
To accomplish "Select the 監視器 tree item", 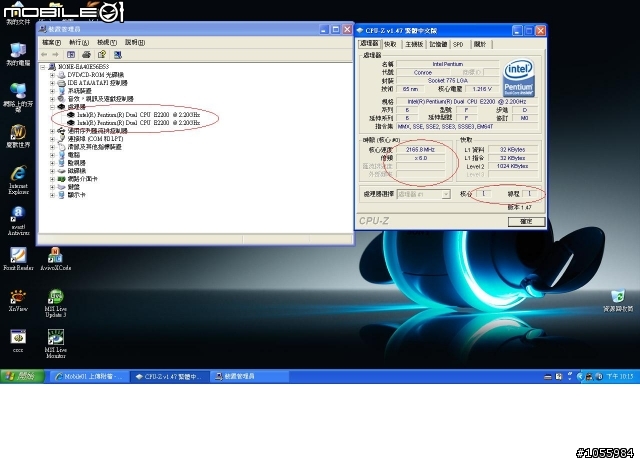I will pos(77,163).
